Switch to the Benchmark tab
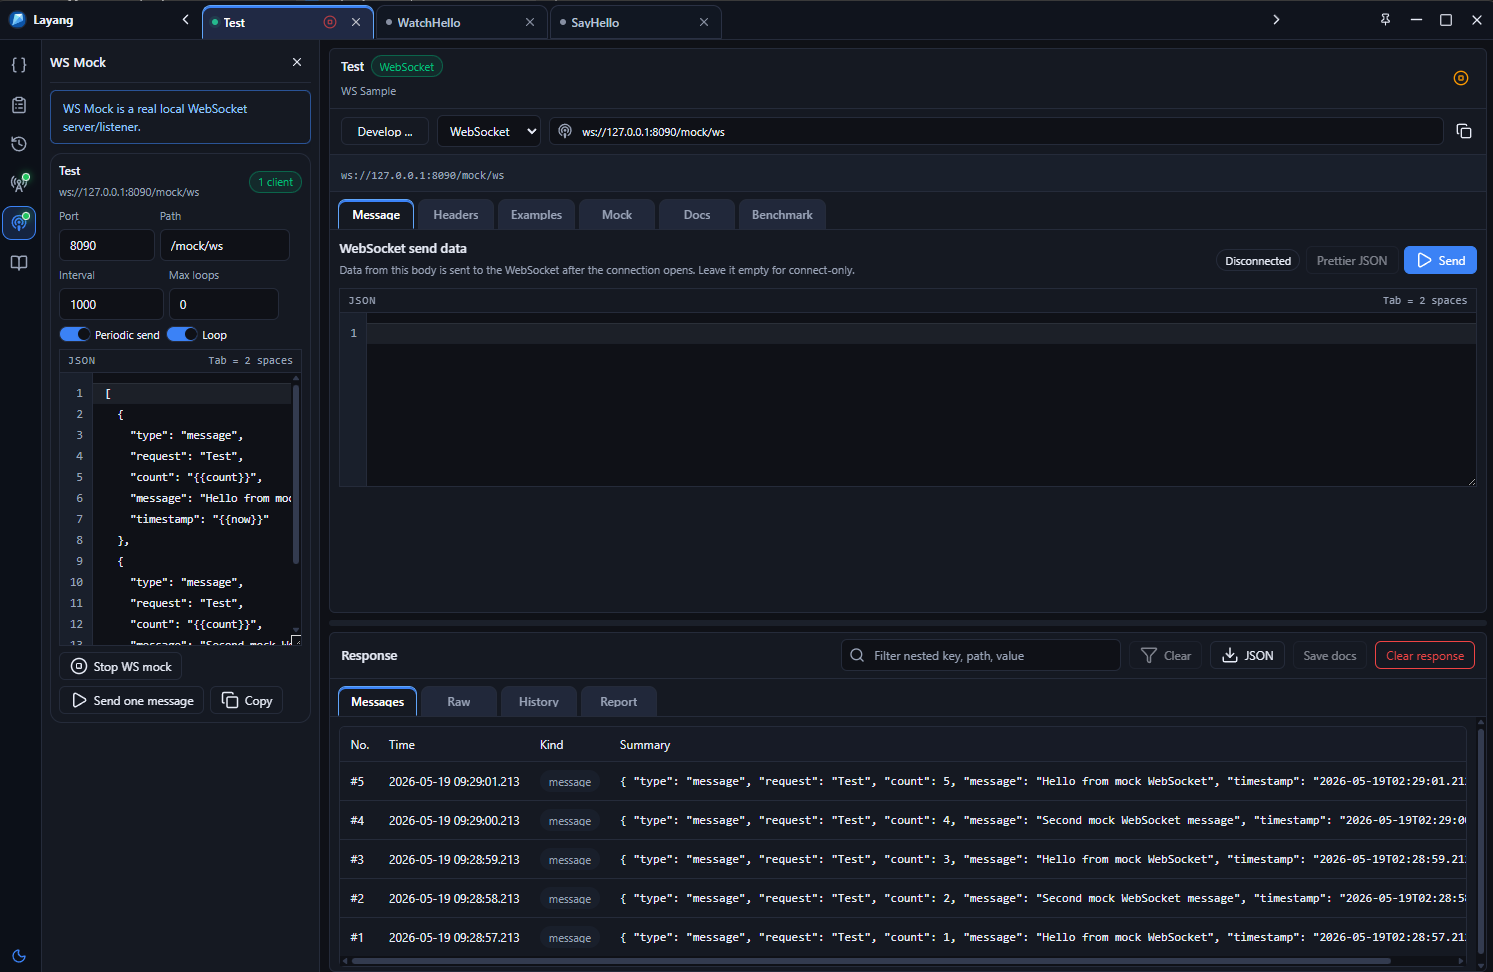This screenshot has width=1493, height=972. click(782, 215)
